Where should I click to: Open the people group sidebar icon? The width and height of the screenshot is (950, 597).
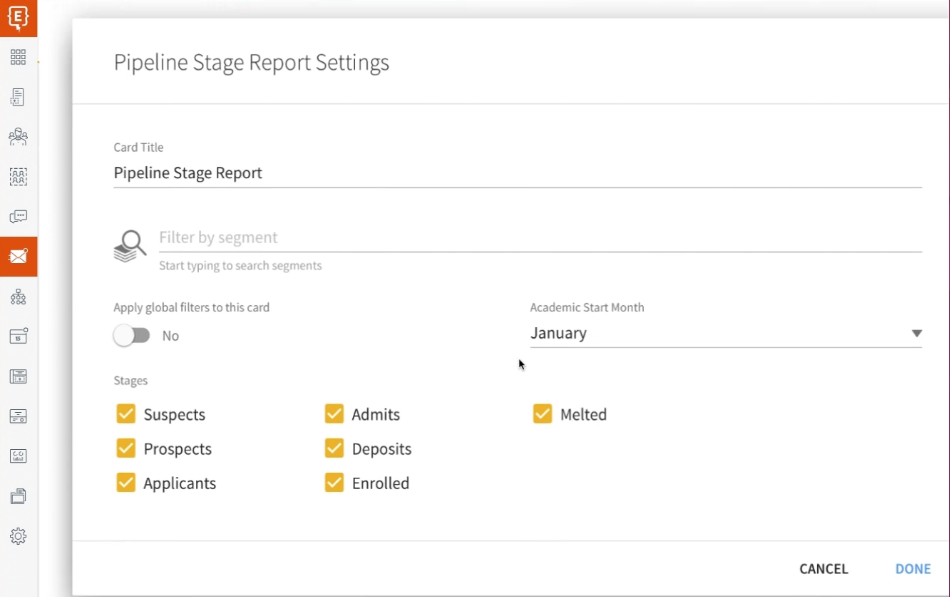point(18,137)
